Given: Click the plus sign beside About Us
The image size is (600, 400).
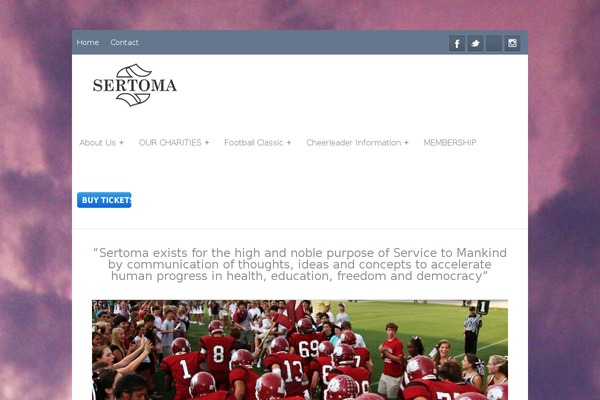Looking at the screenshot, I should 121,142.
